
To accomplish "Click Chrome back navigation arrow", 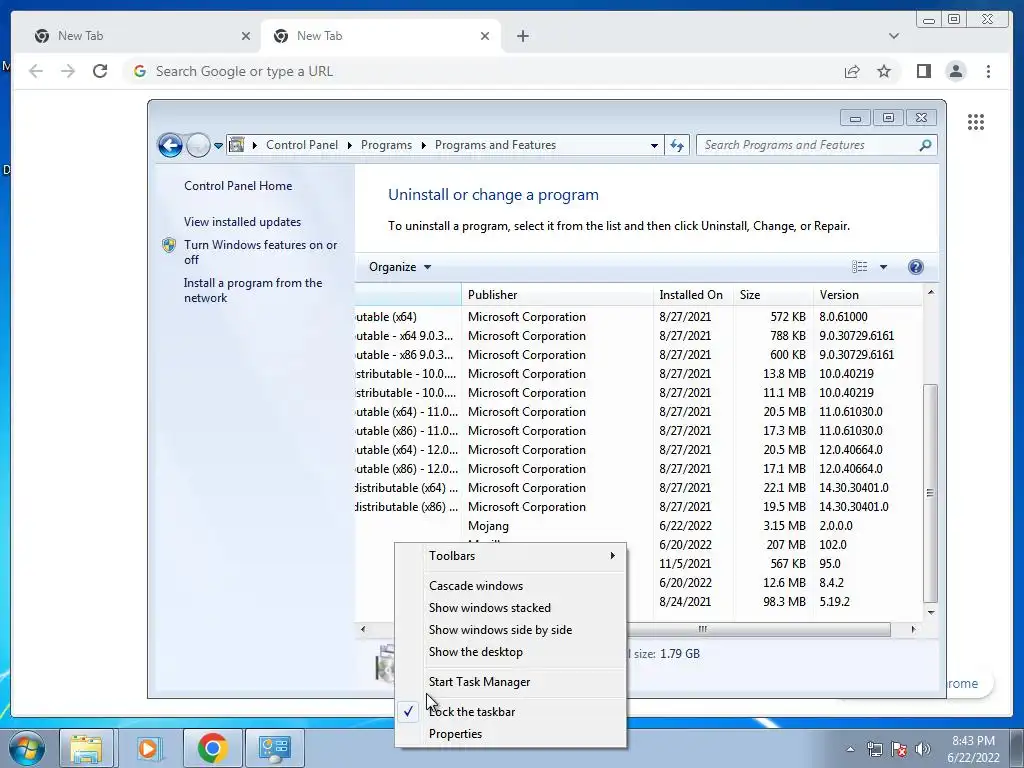I will [x=36, y=71].
